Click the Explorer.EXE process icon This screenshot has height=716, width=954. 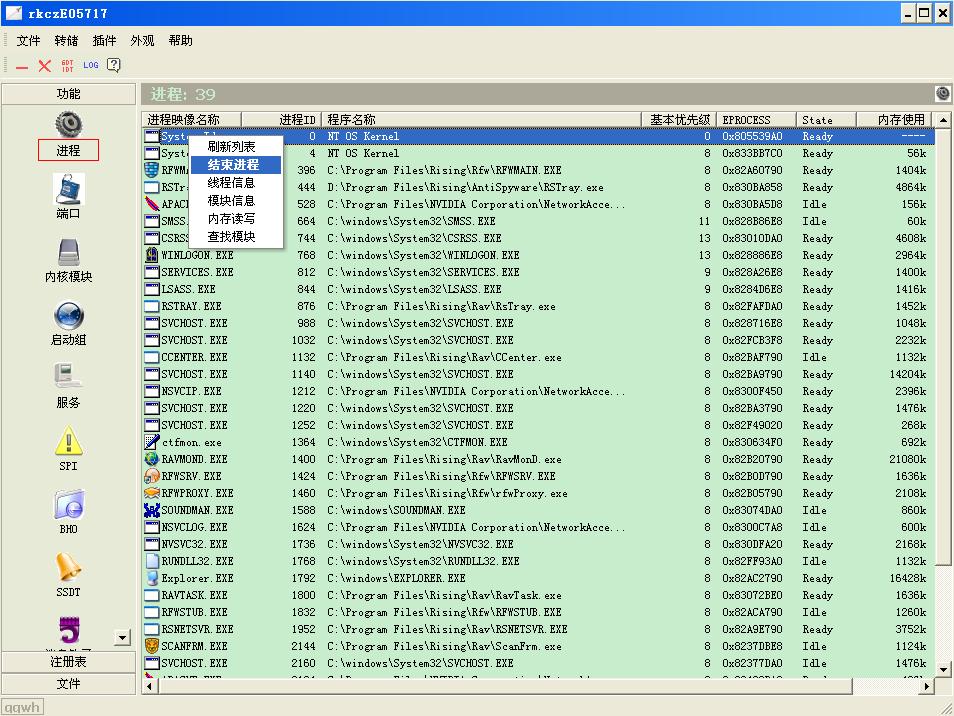[x=151, y=578]
